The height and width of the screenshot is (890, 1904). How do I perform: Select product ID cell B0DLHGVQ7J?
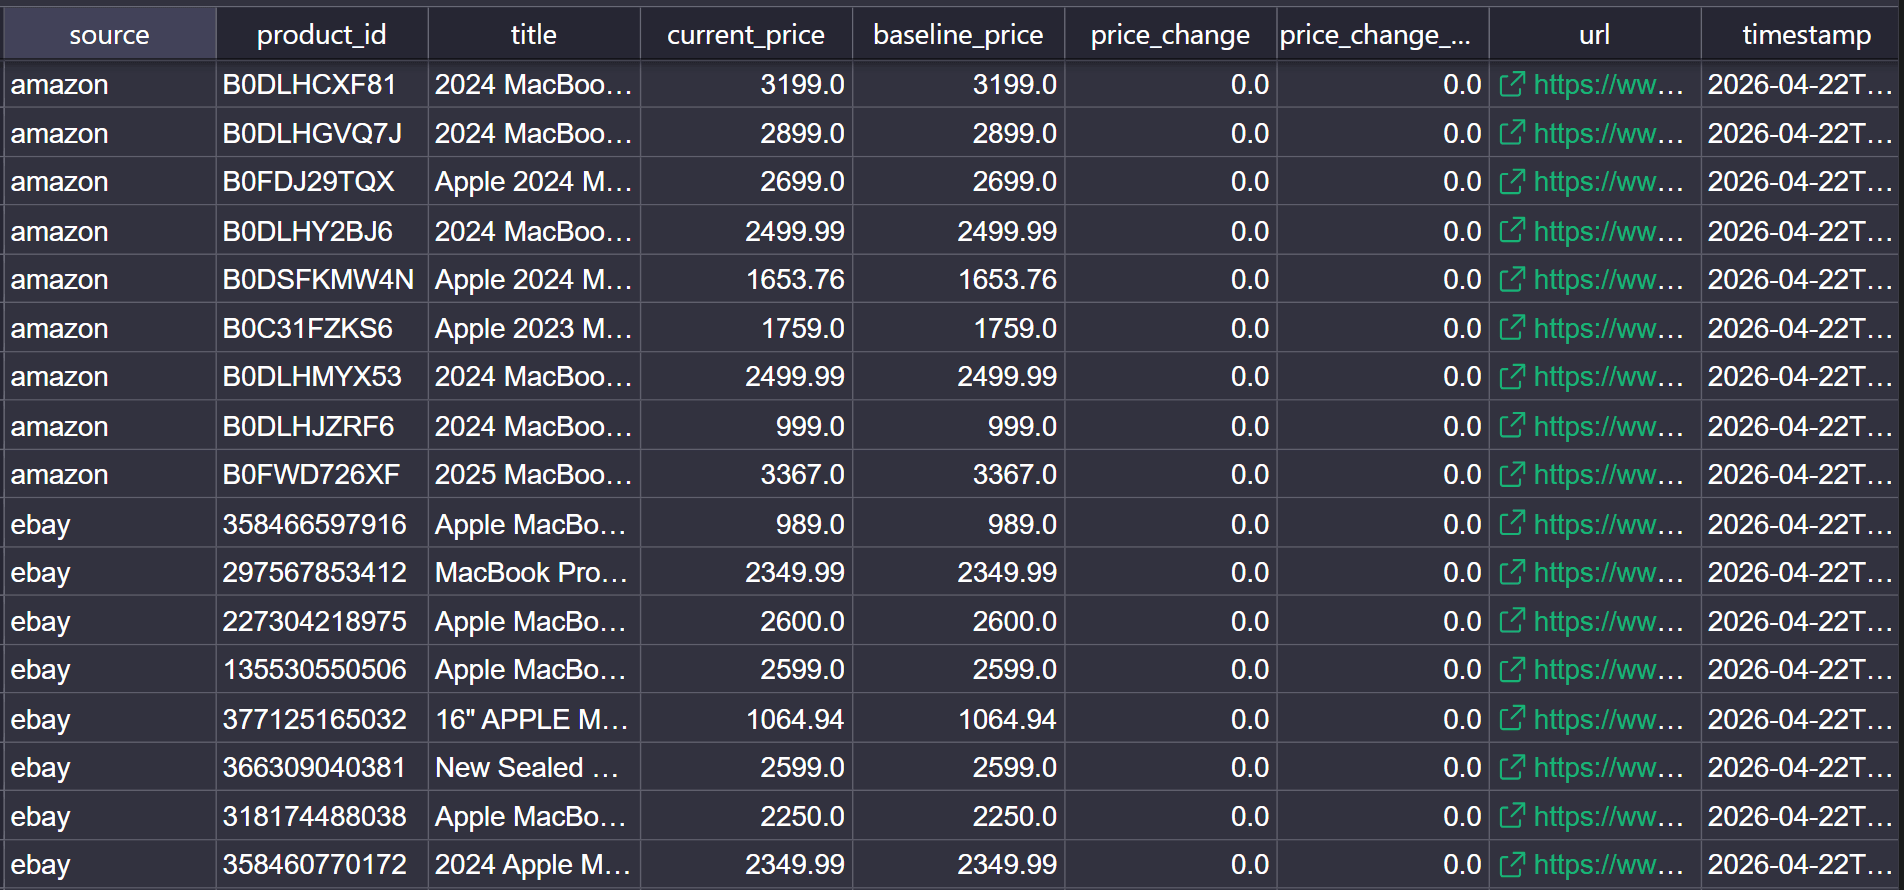click(x=322, y=133)
